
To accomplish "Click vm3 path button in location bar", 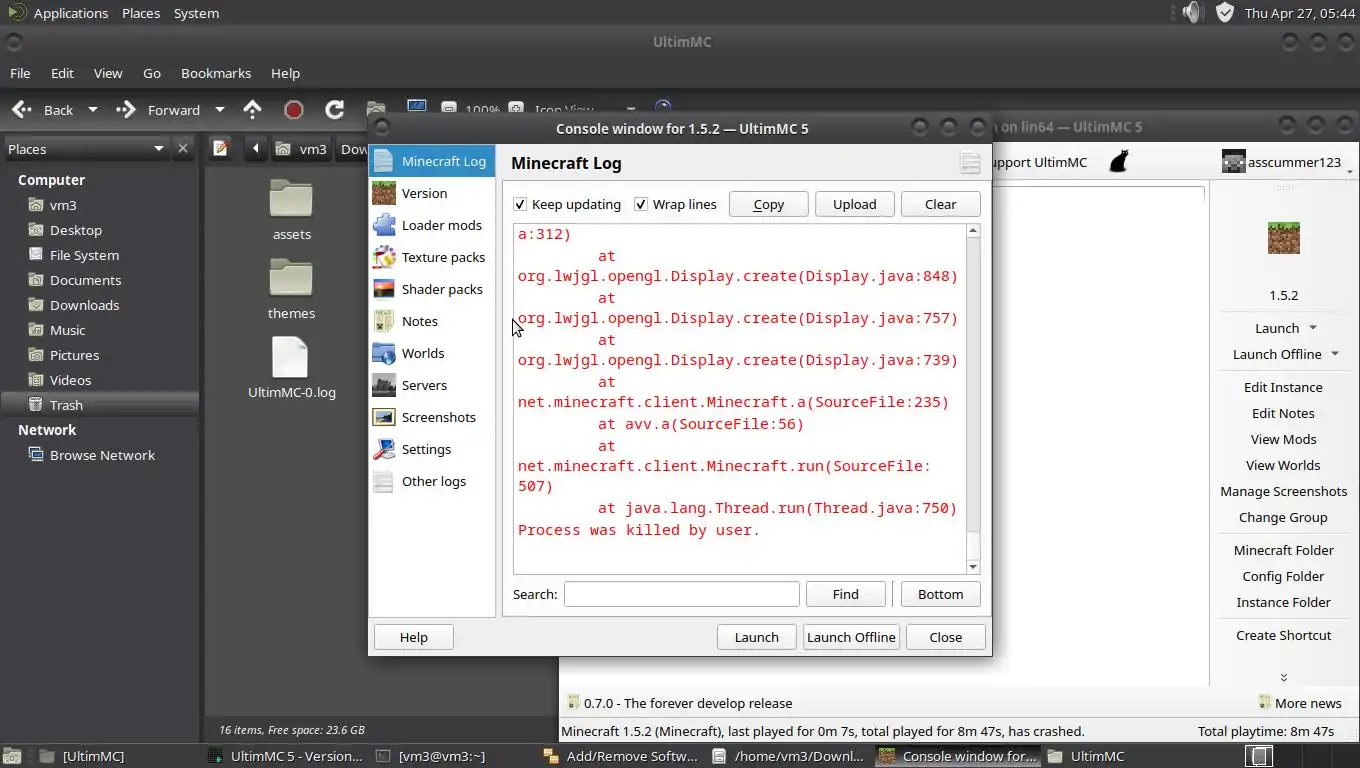I will (x=302, y=148).
